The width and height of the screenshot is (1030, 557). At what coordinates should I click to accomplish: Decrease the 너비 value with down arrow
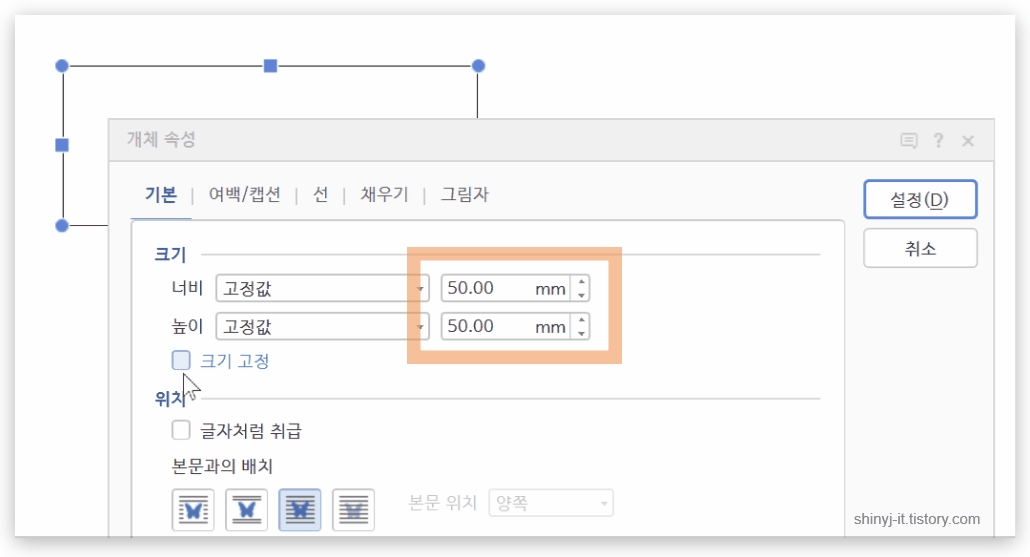click(x=581, y=295)
